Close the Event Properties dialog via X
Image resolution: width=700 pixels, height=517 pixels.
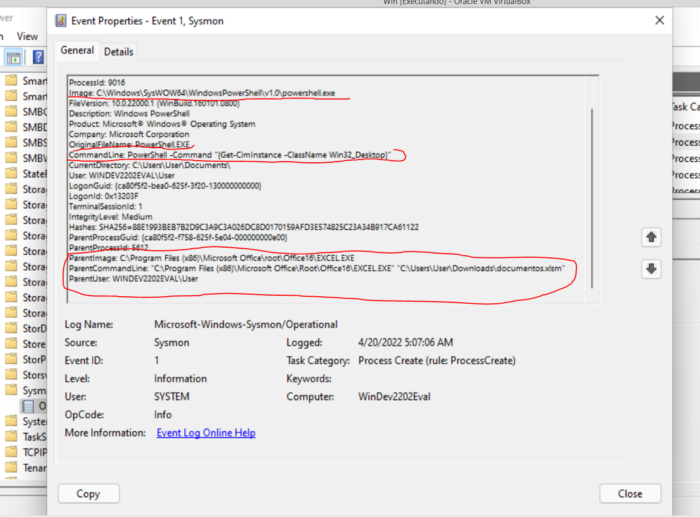[659, 21]
